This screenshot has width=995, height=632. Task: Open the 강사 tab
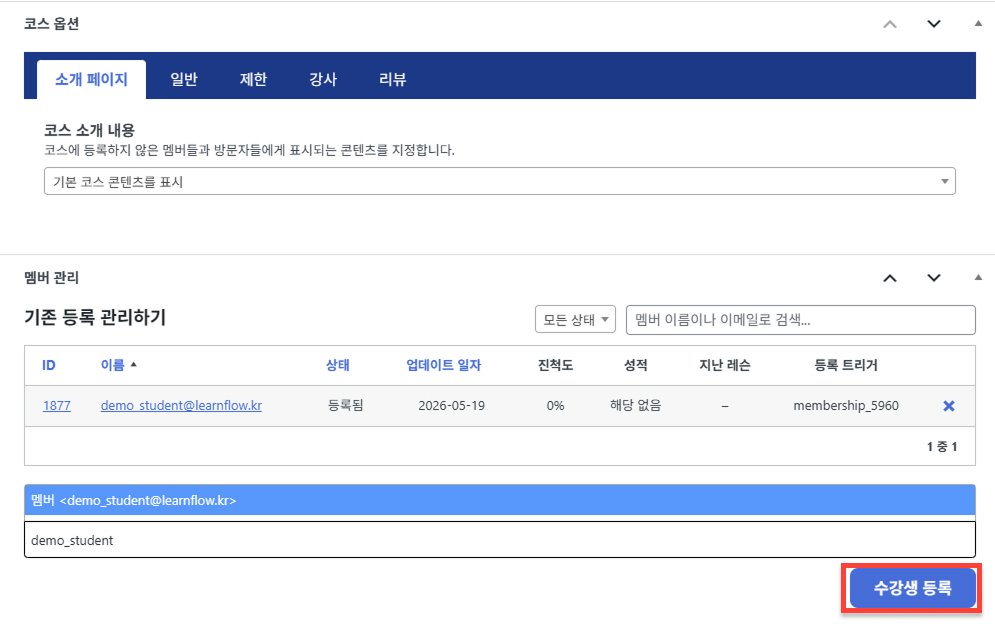(322, 79)
